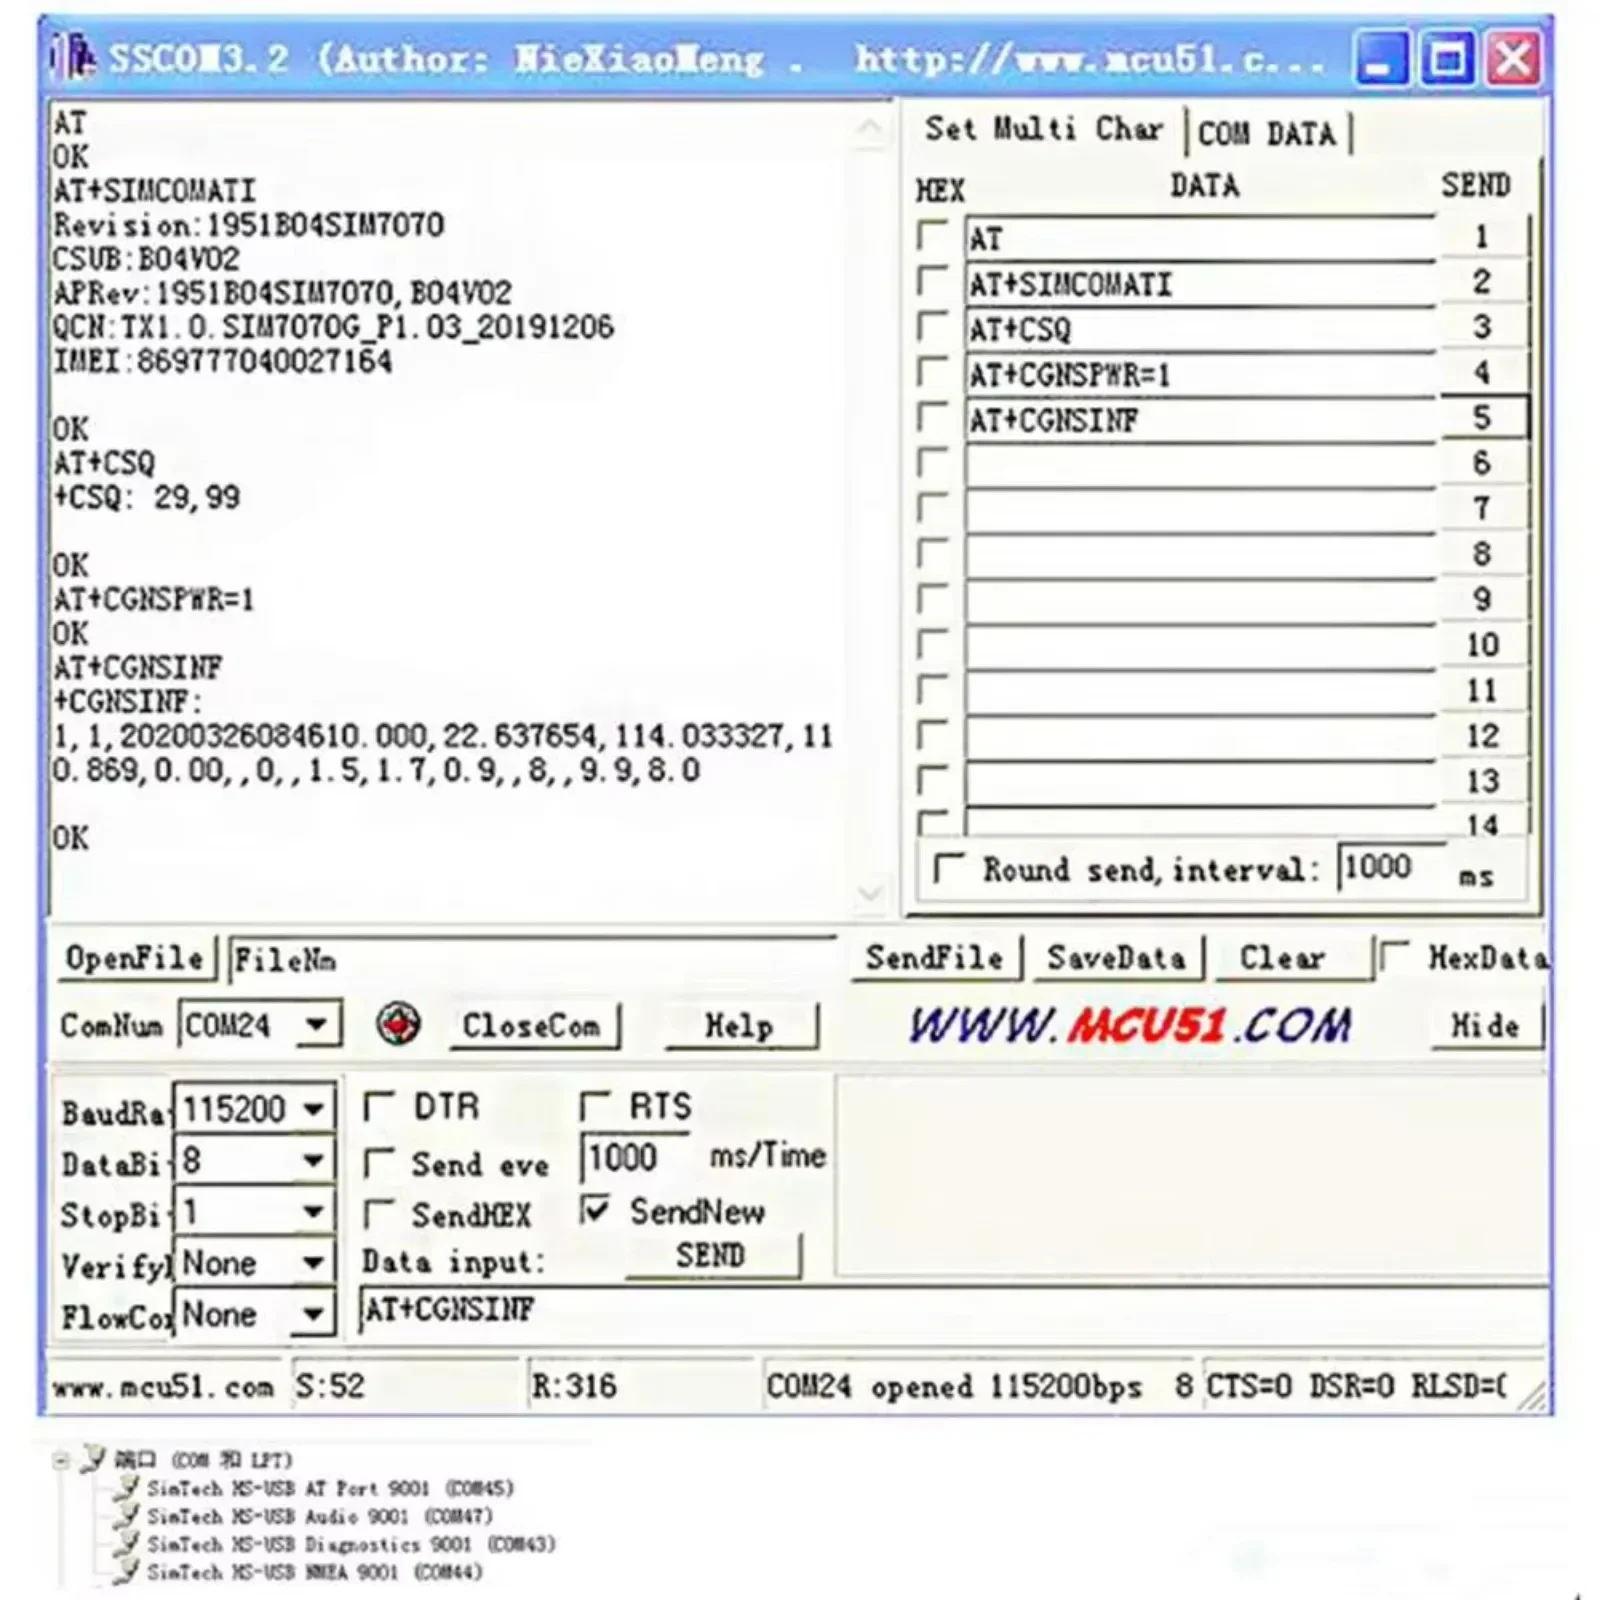Click the www.mcu51.com status bar text
The image size is (1600, 1600).
click(x=162, y=1387)
